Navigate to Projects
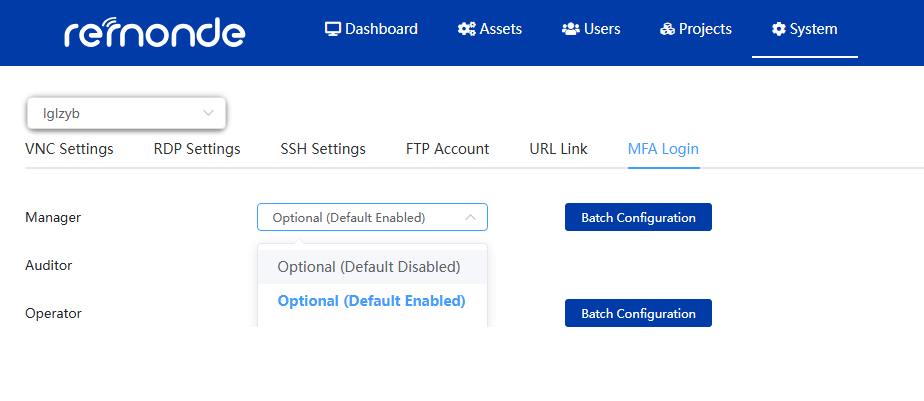 (695, 29)
